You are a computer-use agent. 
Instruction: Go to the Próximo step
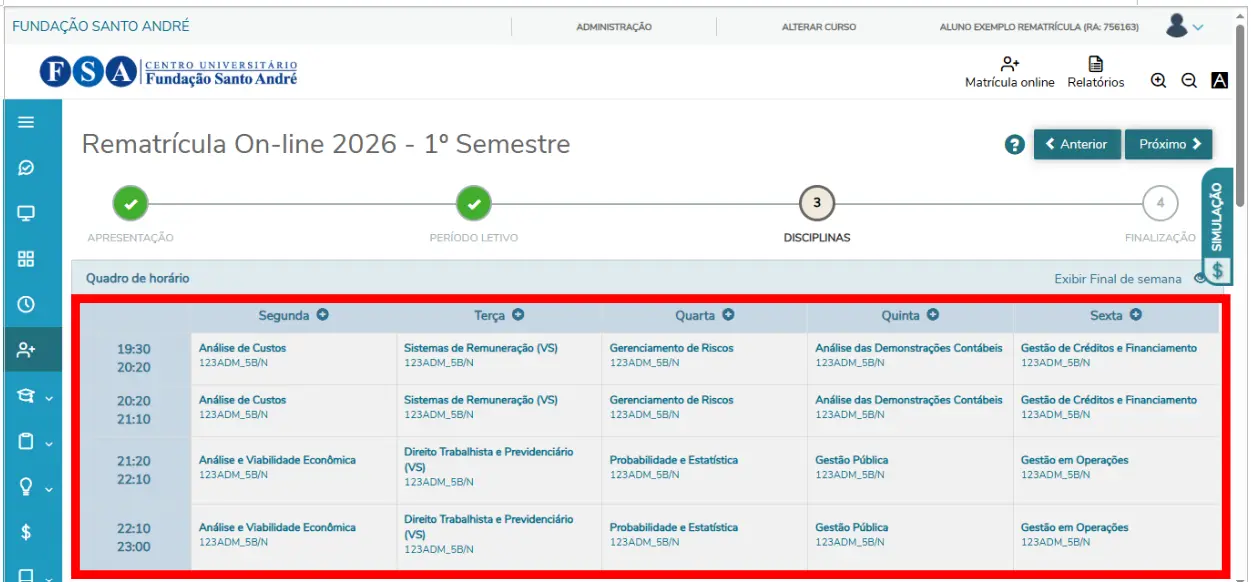tap(1168, 144)
